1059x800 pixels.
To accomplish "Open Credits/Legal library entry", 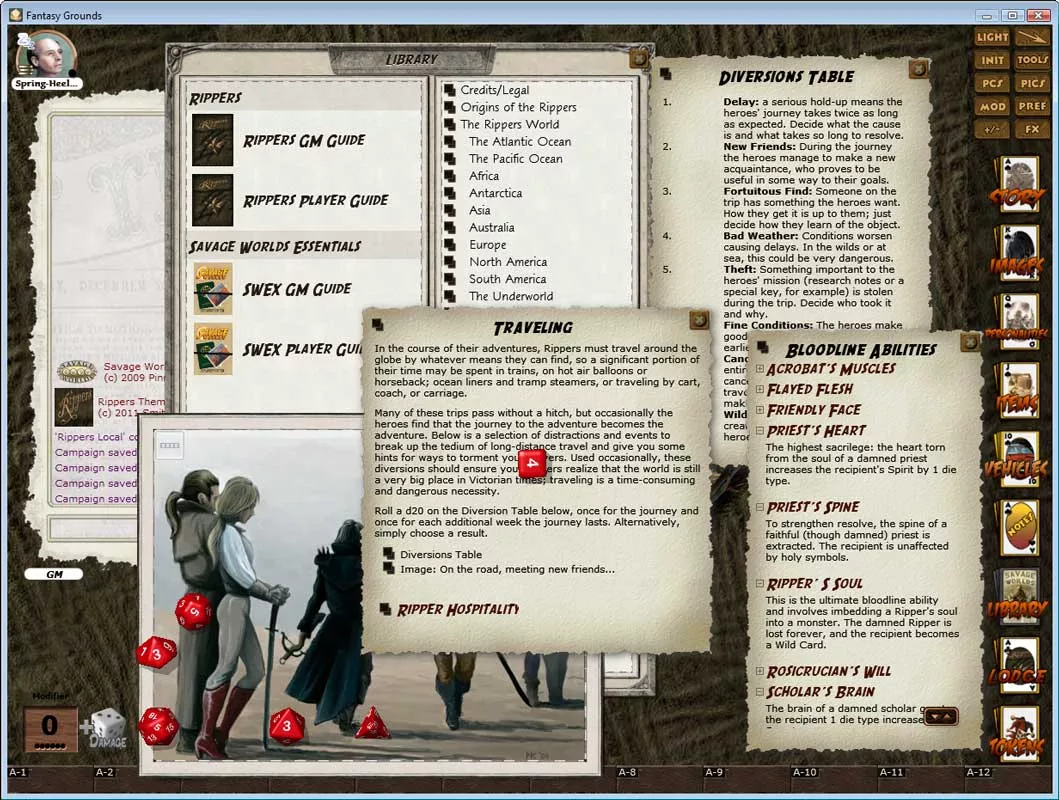I will pyautogui.click(x=487, y=90).
